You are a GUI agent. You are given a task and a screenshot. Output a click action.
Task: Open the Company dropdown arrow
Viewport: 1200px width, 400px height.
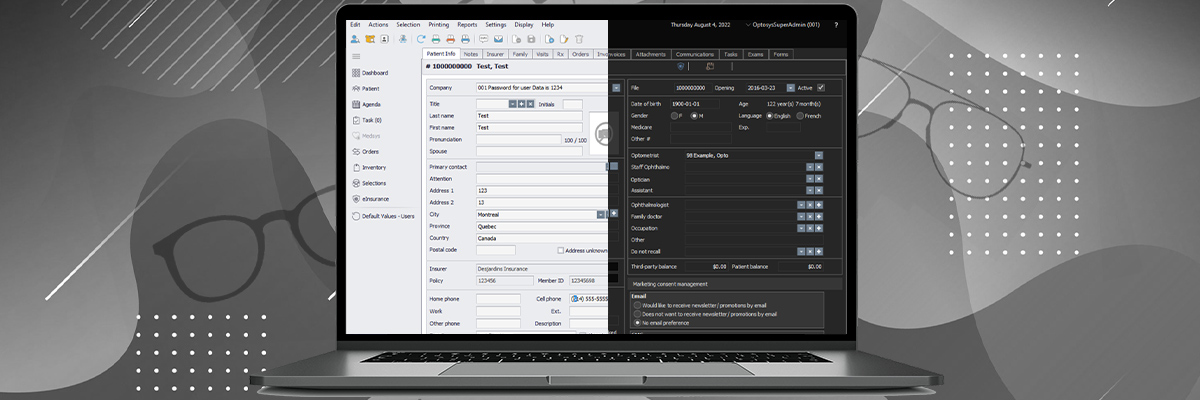coord(616,88)
